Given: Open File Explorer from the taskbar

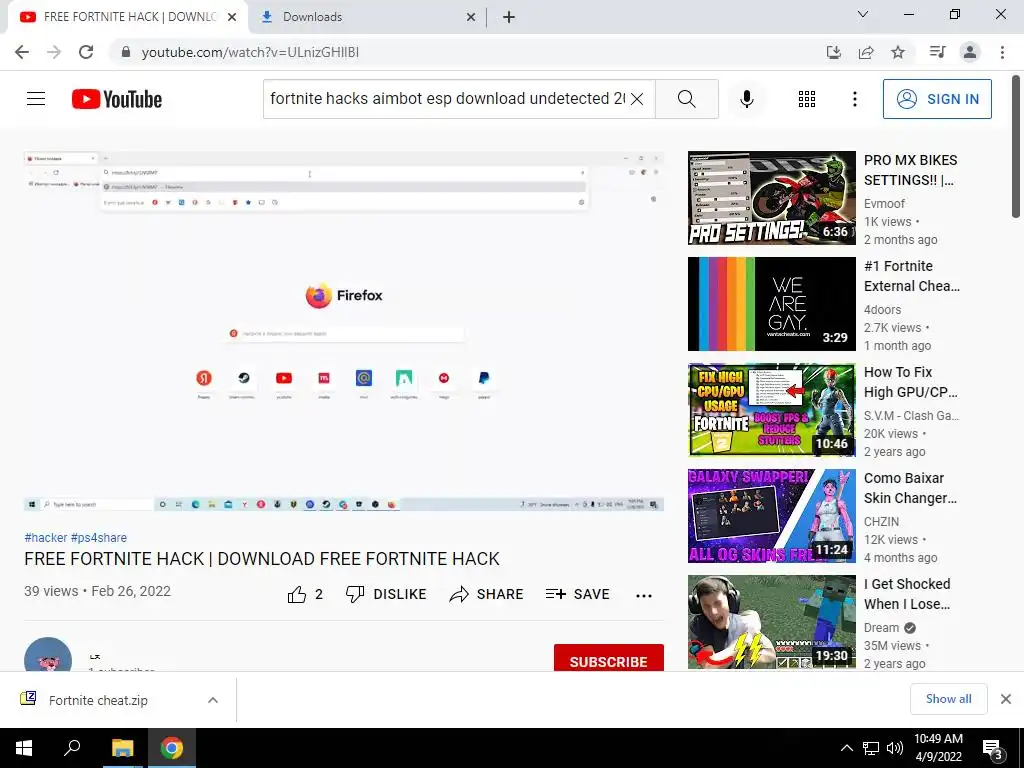Looking at the screenshot, I should [x=122, y=748].
